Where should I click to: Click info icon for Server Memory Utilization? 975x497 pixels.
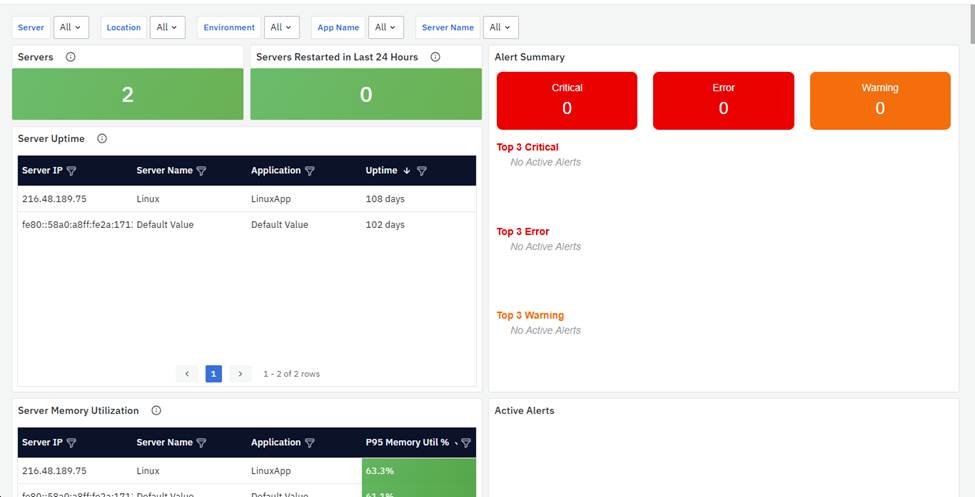[x=156, y=411]
